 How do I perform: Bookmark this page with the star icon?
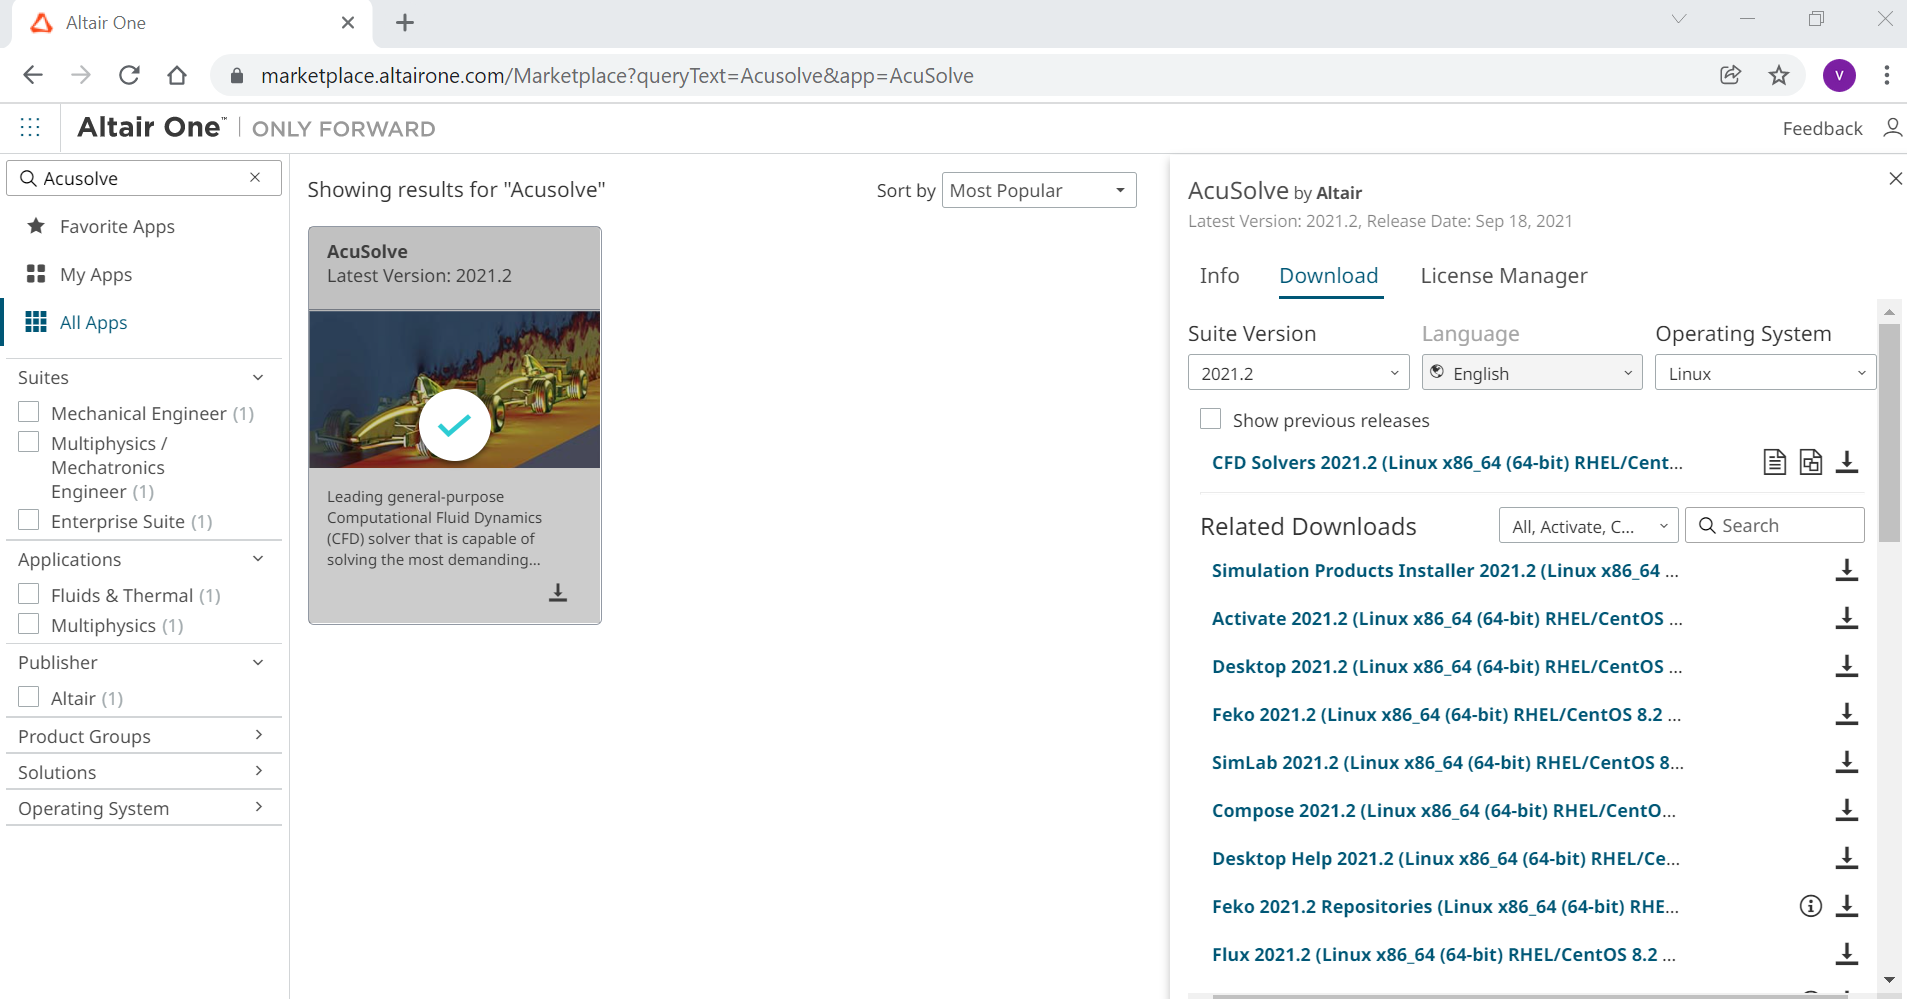point(1779,76)
